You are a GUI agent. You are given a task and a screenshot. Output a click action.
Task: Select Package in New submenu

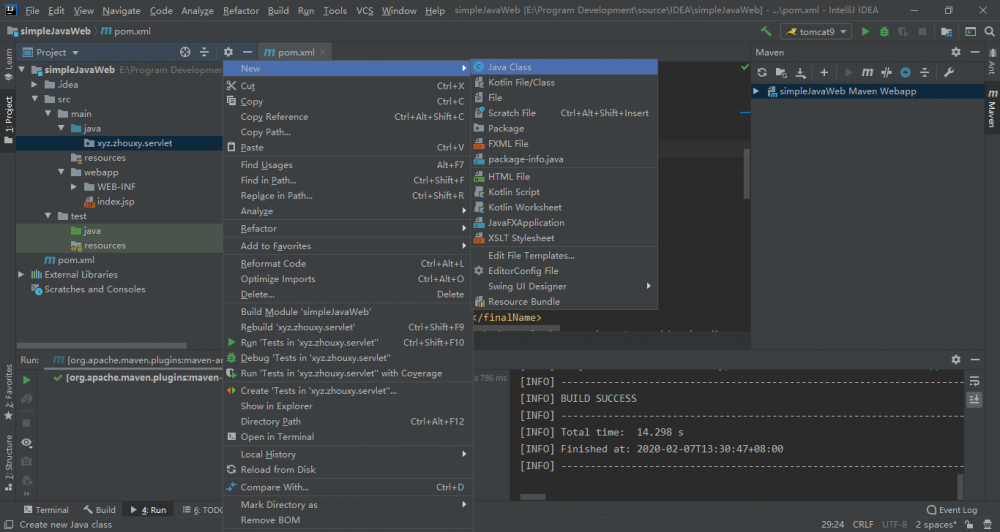point(564,128)
